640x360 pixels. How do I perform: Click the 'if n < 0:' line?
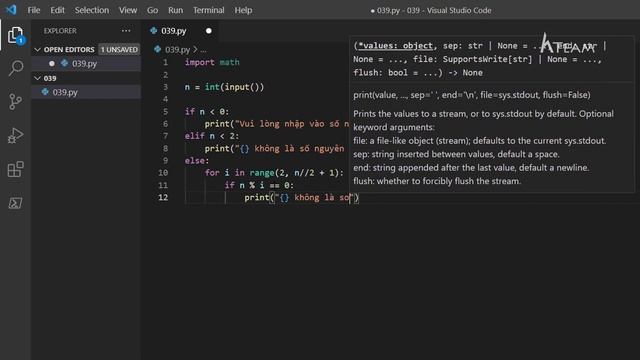[x=207, y=111]
